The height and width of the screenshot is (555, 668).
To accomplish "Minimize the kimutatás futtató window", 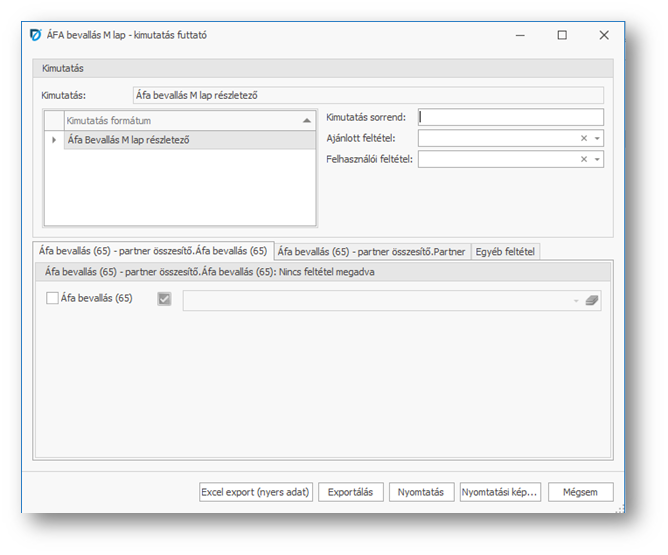I will (x=520, y=35).
